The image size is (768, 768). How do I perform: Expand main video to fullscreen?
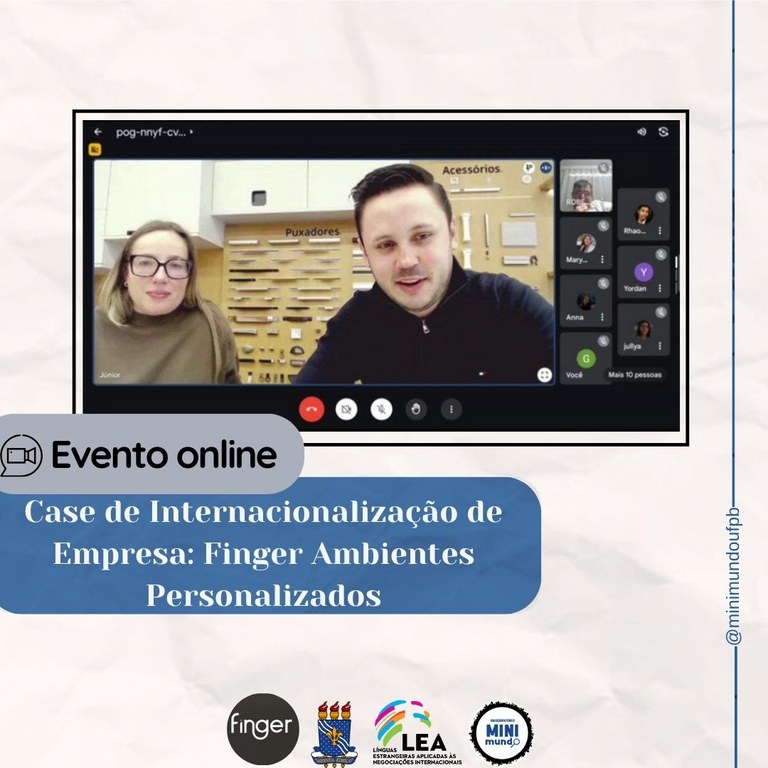click(x=544, y=374)
